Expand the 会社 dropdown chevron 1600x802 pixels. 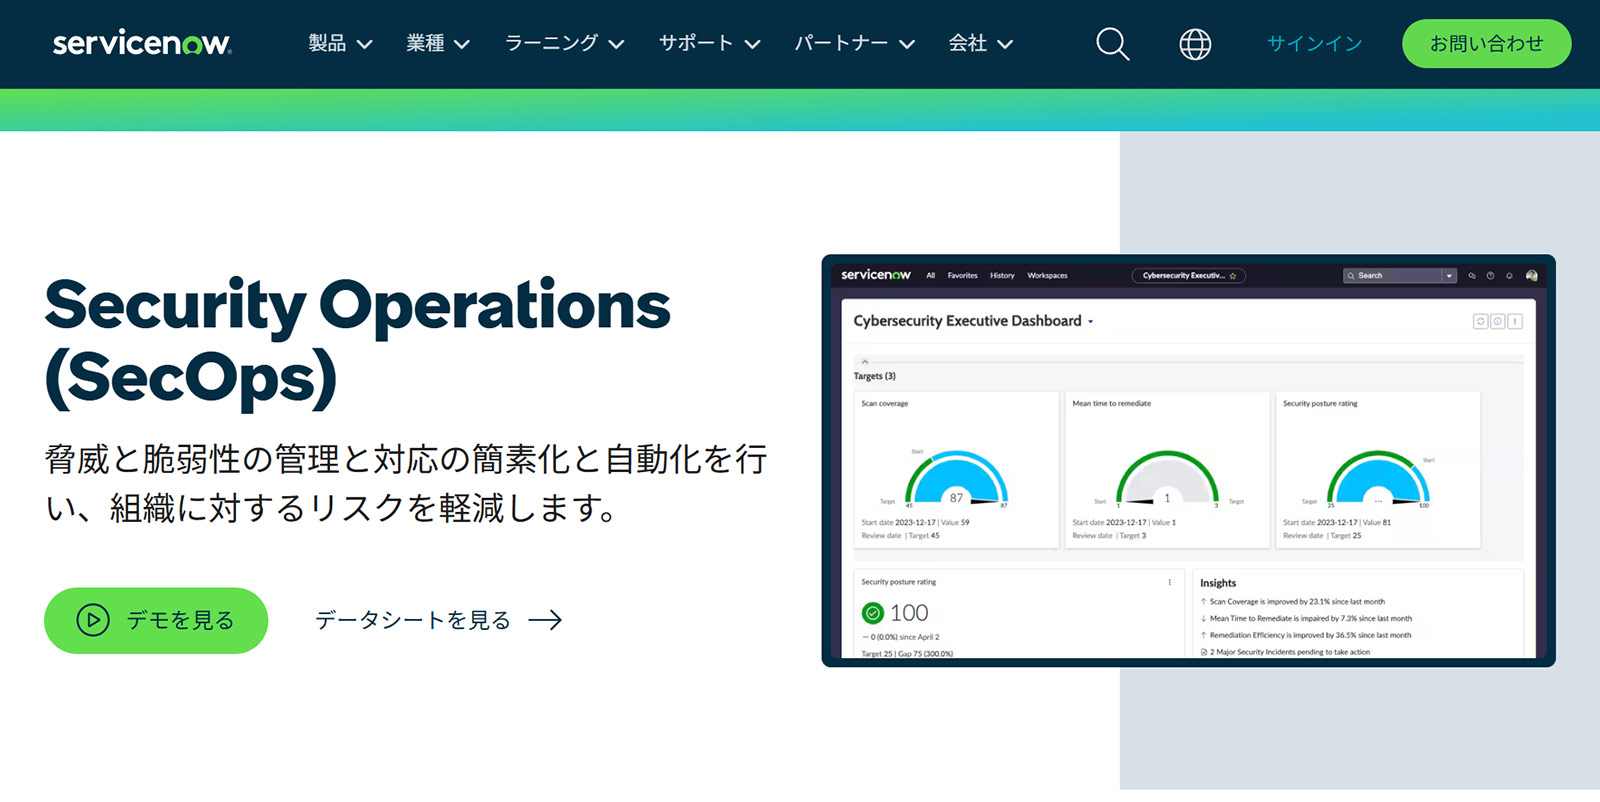[x=1005, y=44]
